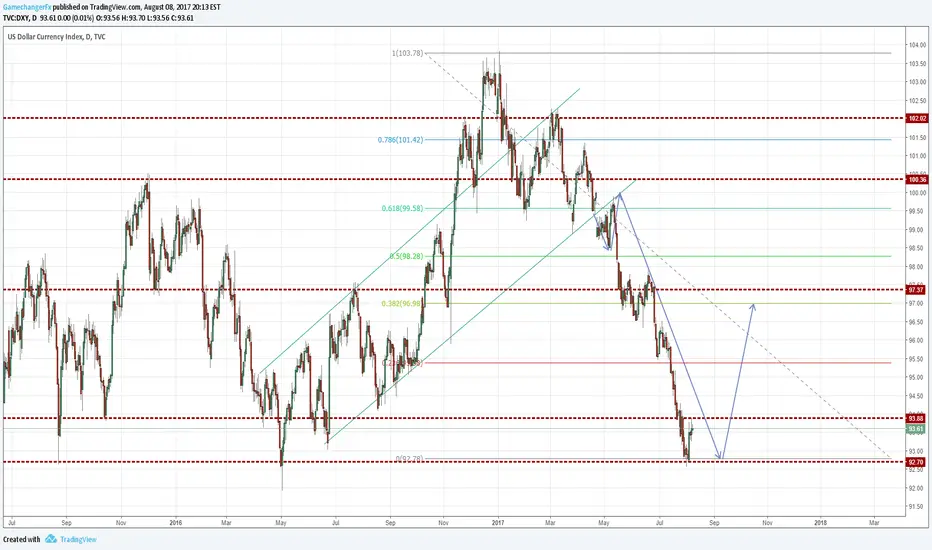Click the 2018 label on time axis
This screenshot has height=550, width=932.
coord(820,523)
